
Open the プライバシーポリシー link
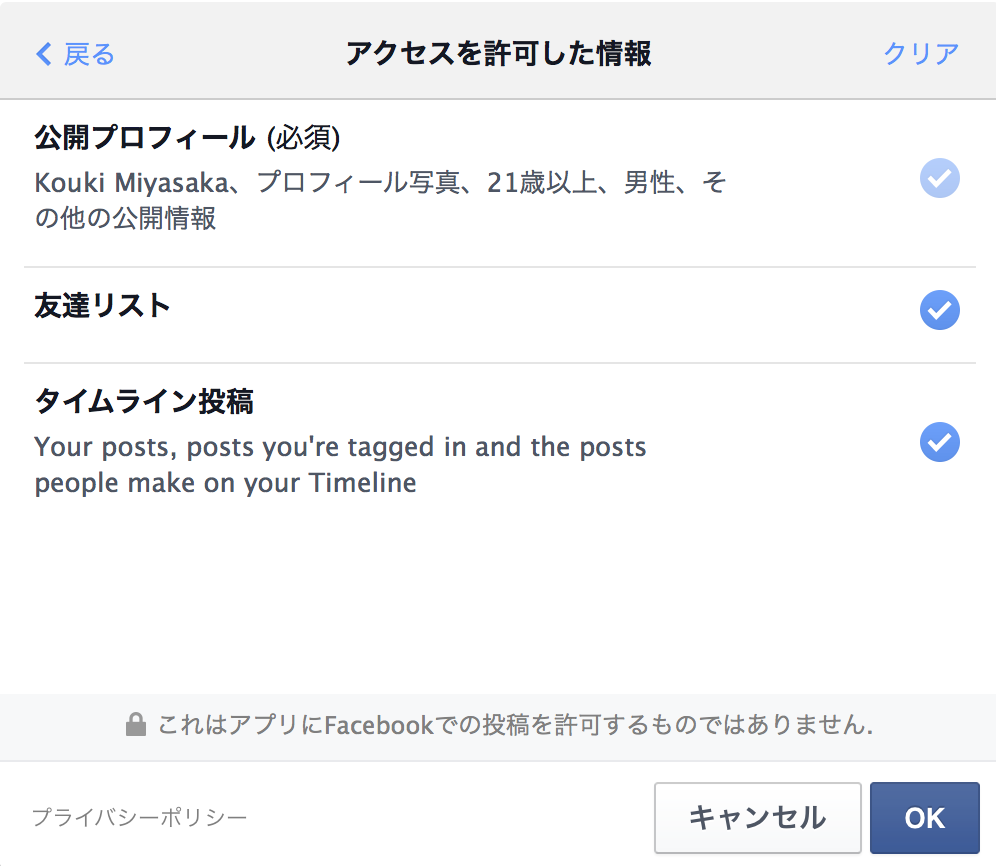tap(140, 817)
